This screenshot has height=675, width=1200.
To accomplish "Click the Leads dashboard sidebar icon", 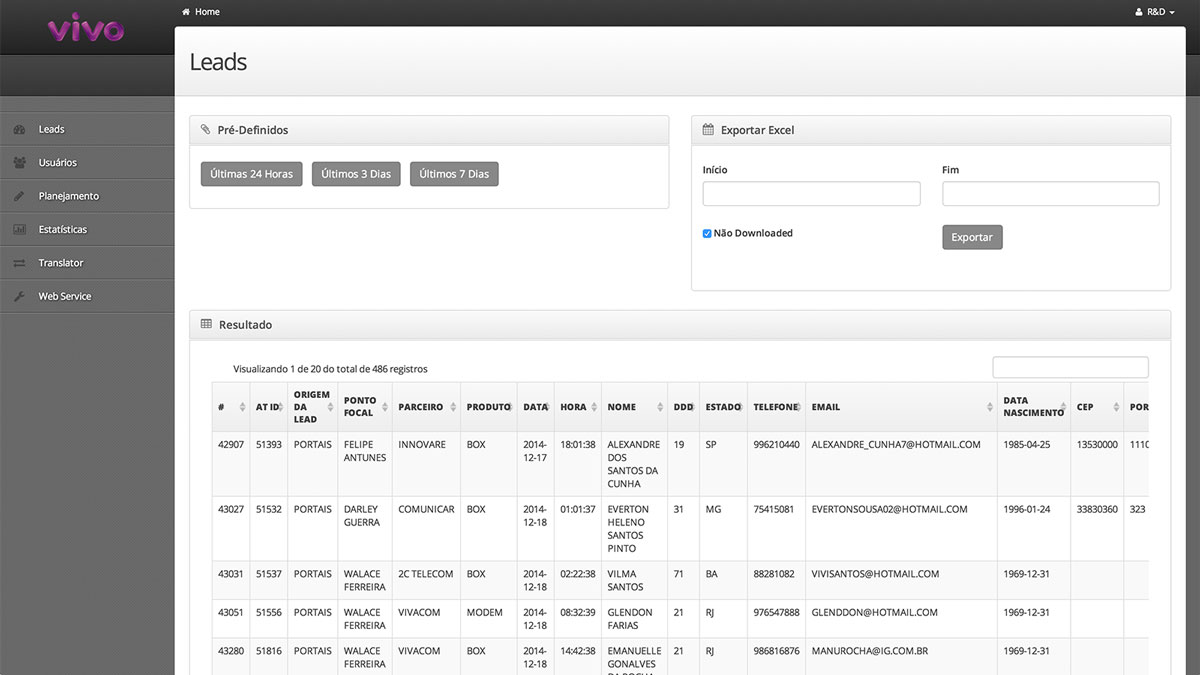I will [19, 129].
